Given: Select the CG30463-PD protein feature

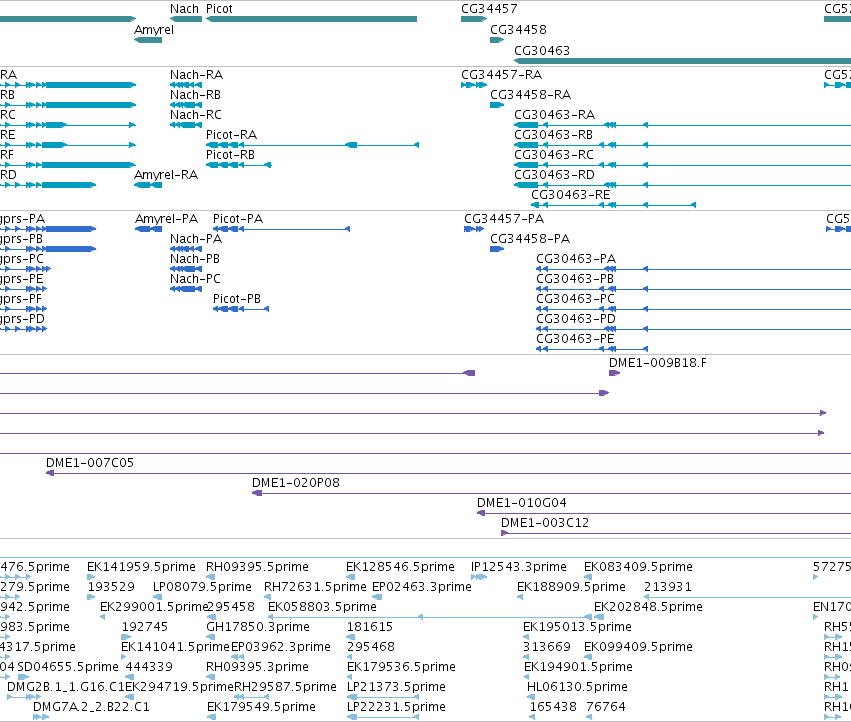Looking at the screenshot, I should coord(693,329).
